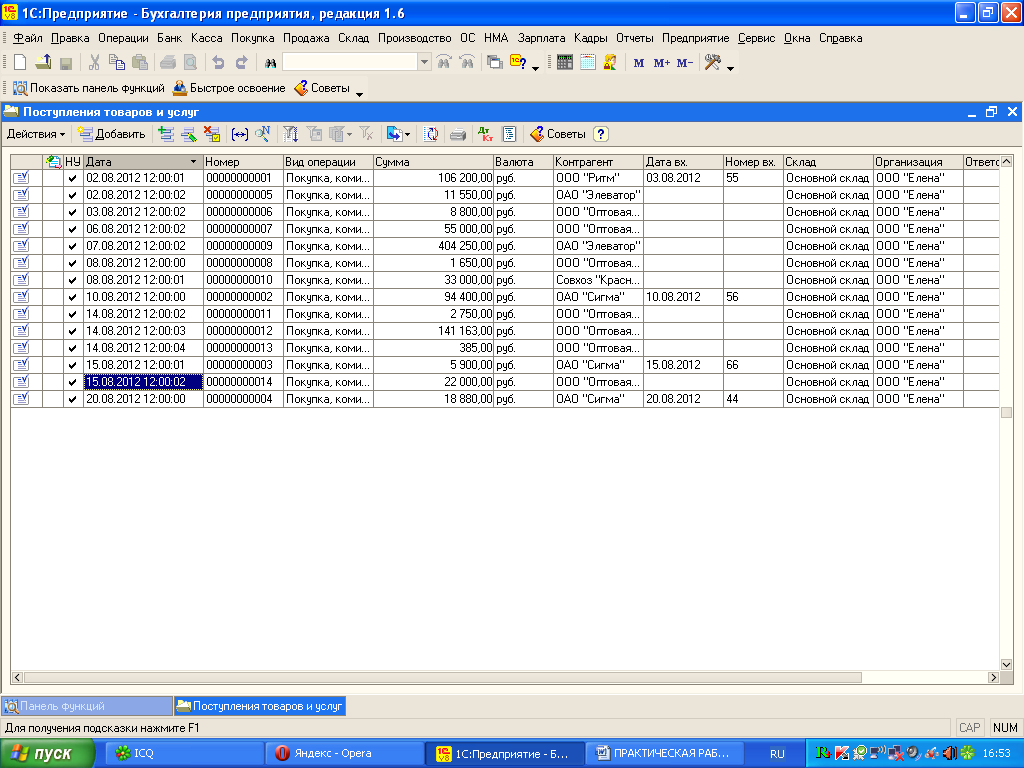Image resolution: width=1024 pixels, height=768 pixels.
Task: Switch to the Панель функций tab
Action: [x=87, y=706]
